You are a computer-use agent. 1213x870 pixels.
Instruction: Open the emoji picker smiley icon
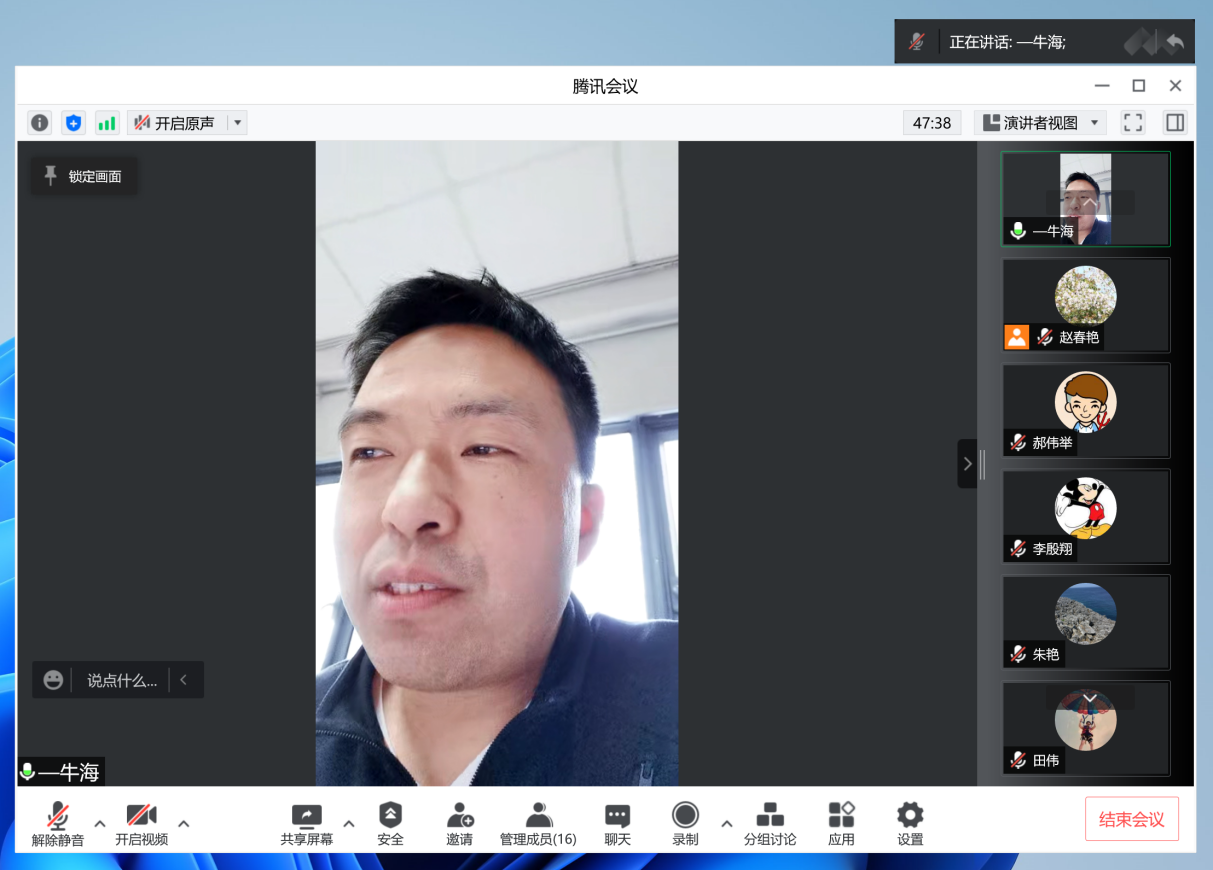click(x=54, y=680)
